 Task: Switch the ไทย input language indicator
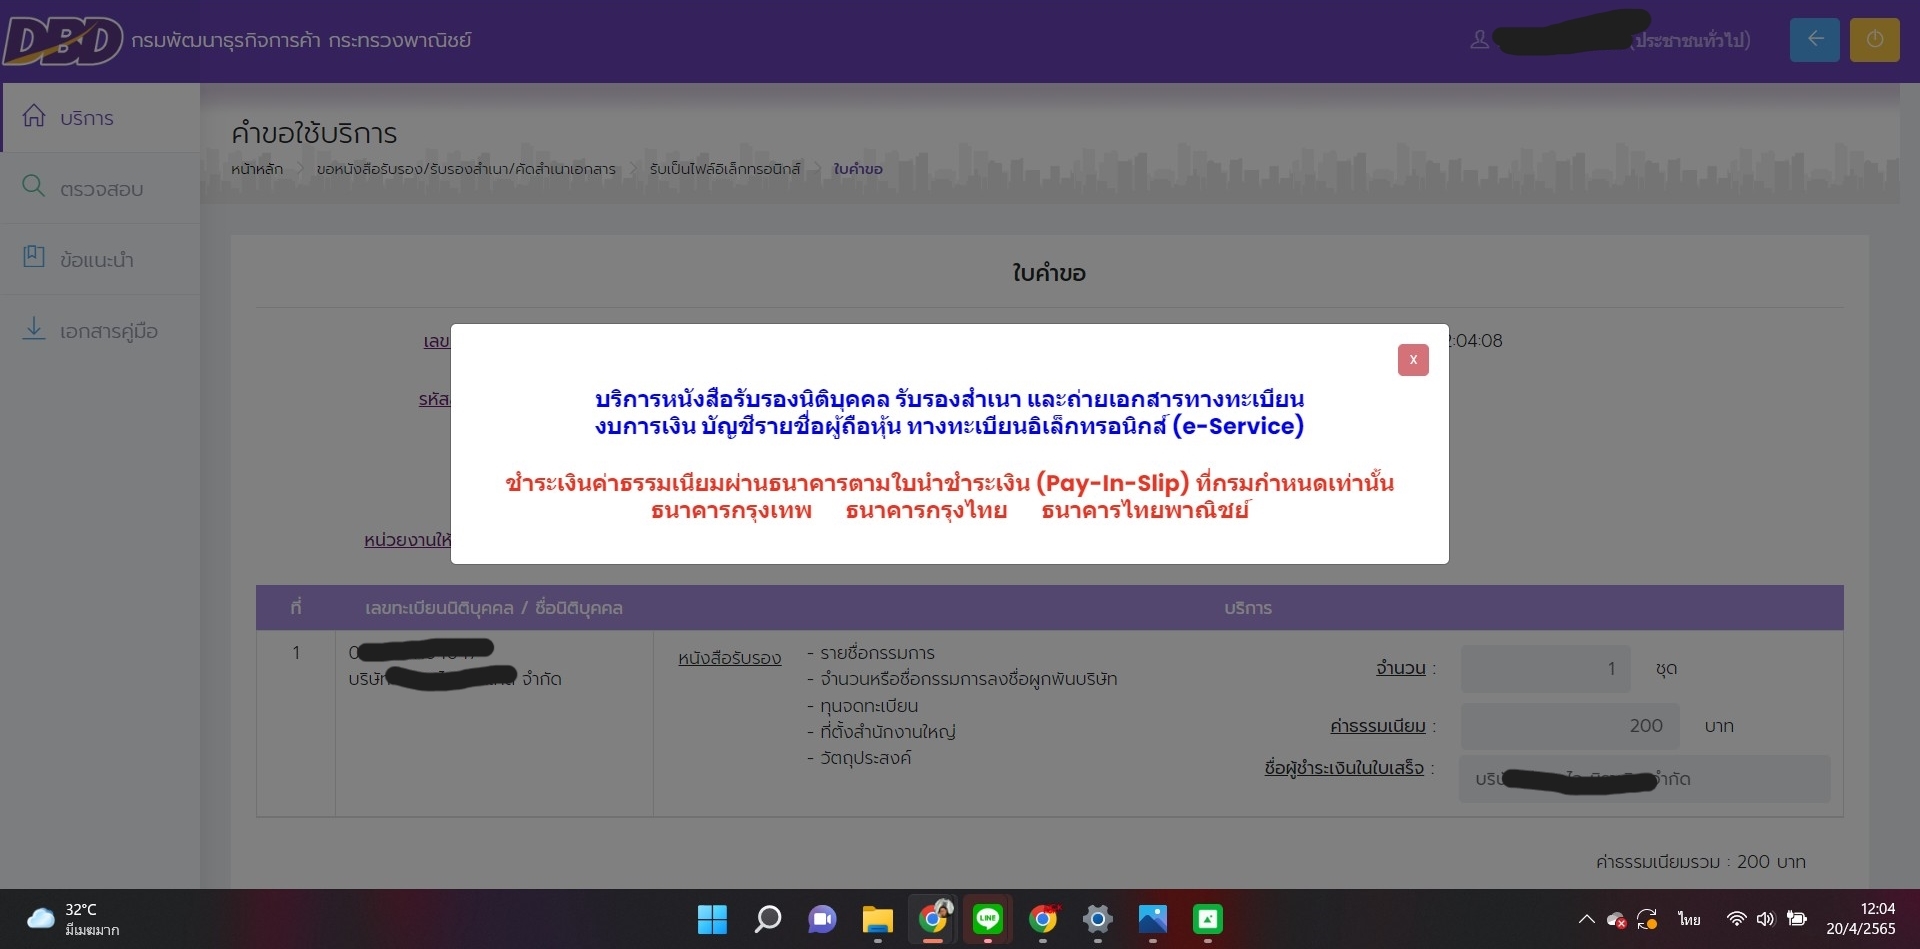tap(1690, 919)
